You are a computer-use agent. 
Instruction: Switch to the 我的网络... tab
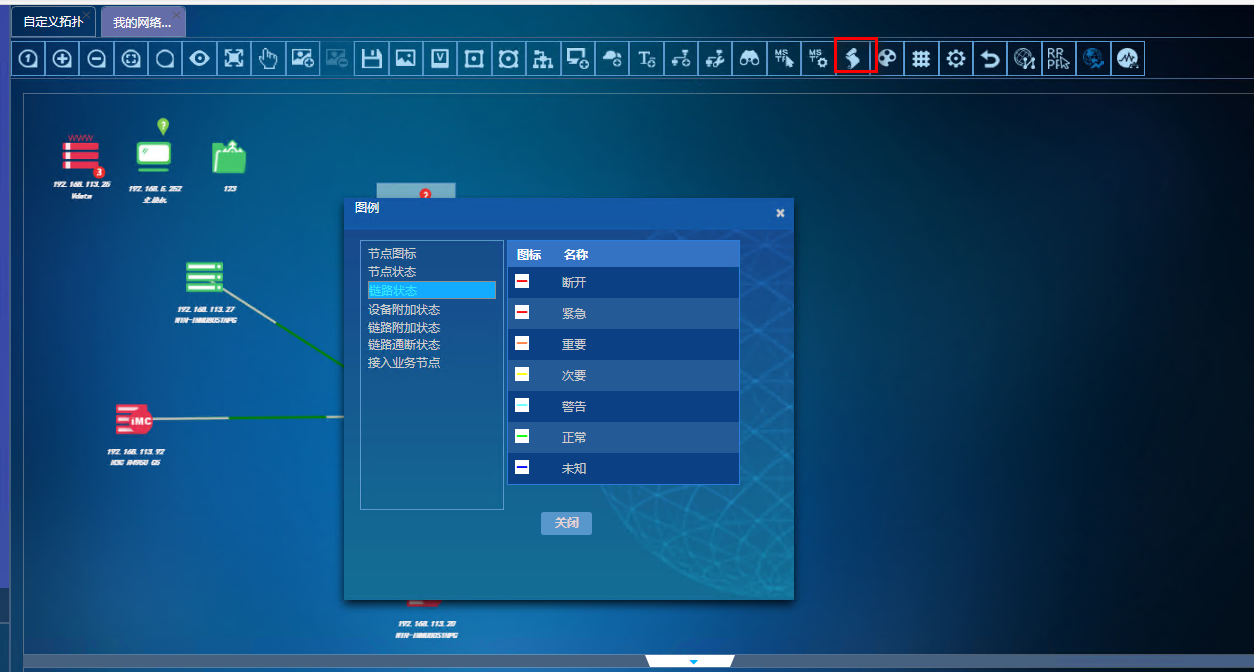pyautogui.click(x=142, y=22)
